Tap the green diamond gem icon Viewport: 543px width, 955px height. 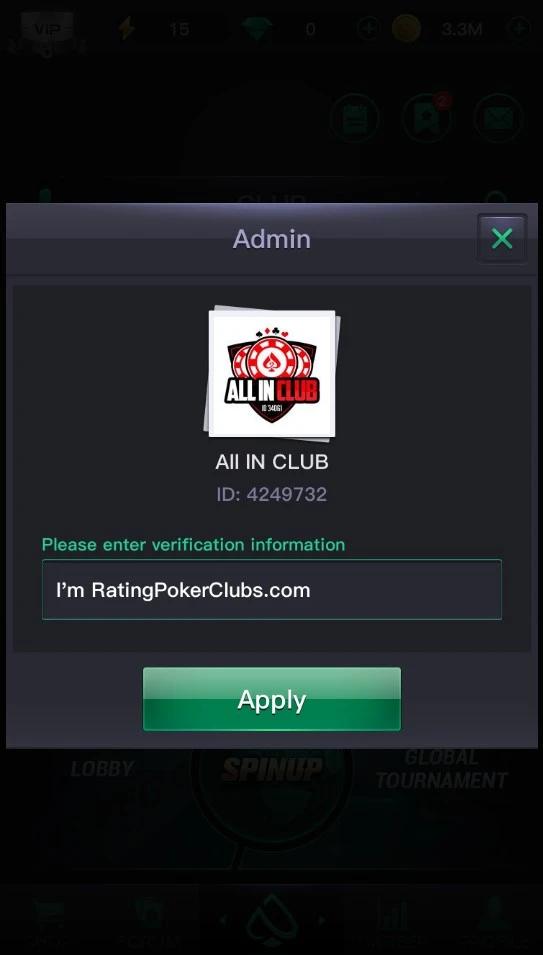pos(256,29)
